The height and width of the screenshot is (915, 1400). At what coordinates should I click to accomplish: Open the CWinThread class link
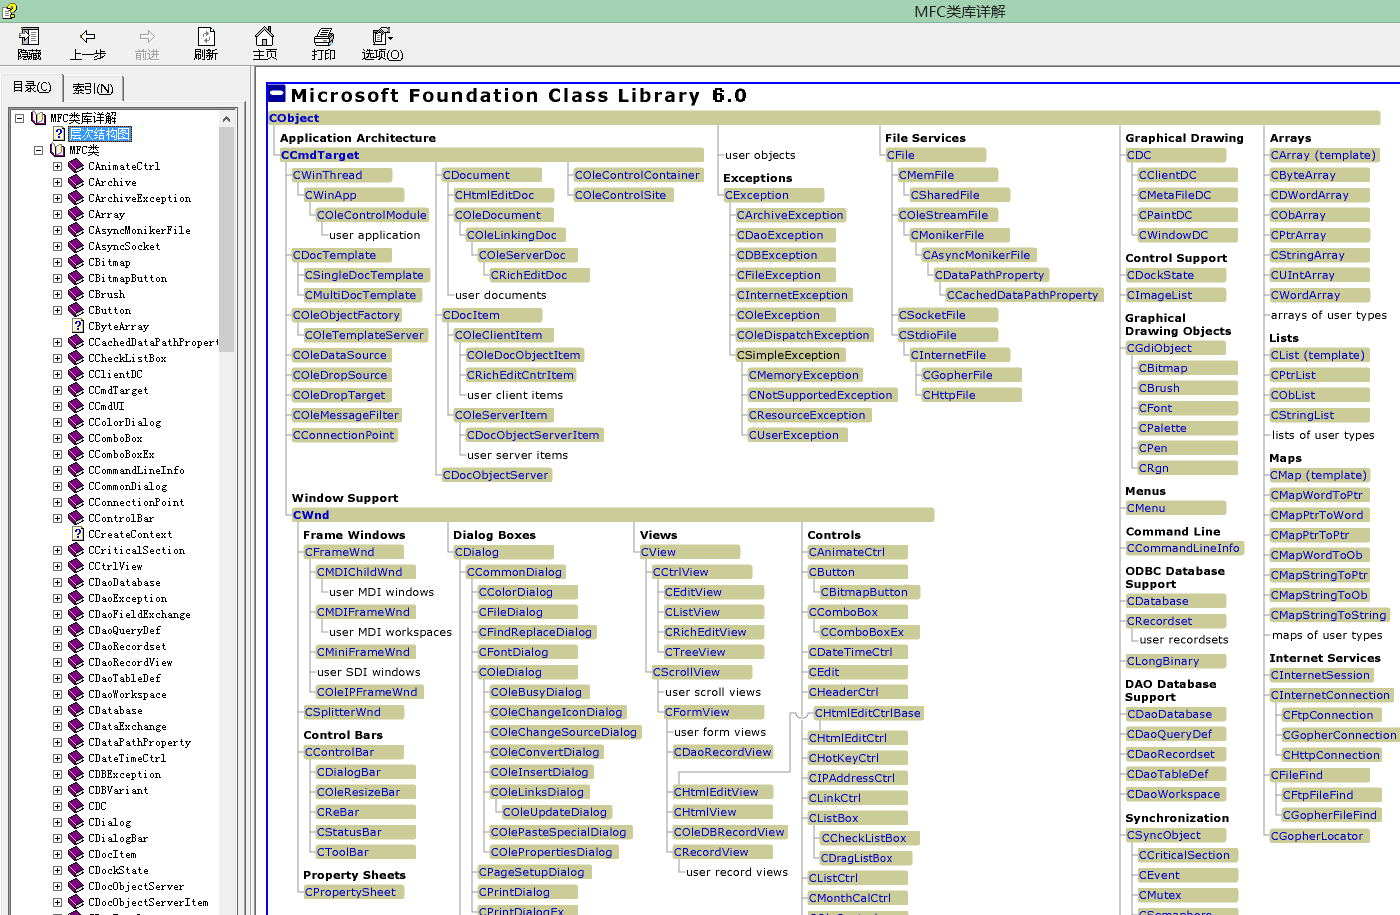pyautogui.click(x=327, y=175)
